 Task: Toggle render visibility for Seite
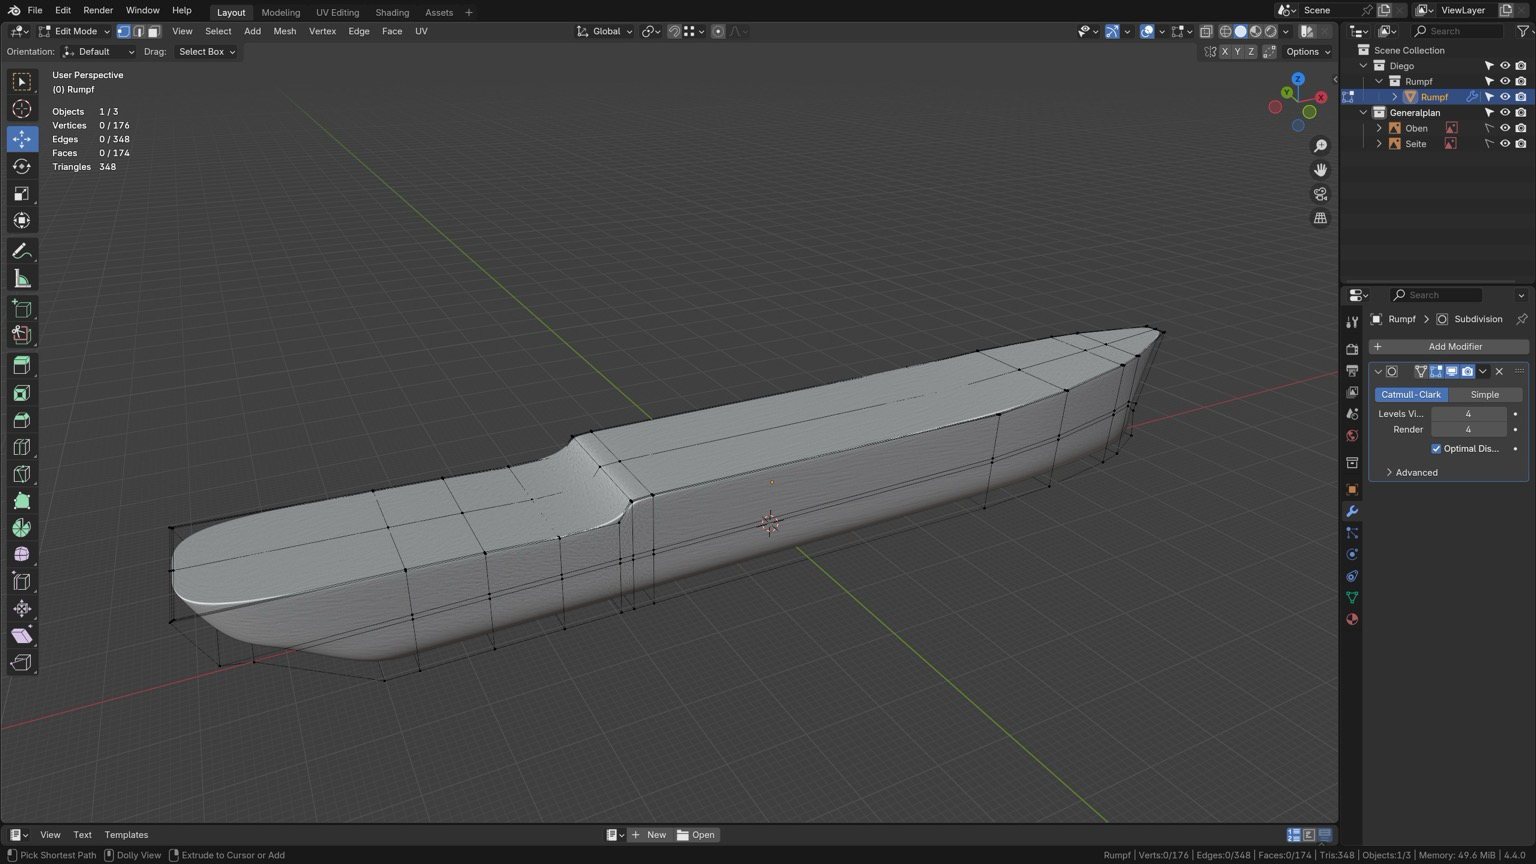(x=1520, y=144)
